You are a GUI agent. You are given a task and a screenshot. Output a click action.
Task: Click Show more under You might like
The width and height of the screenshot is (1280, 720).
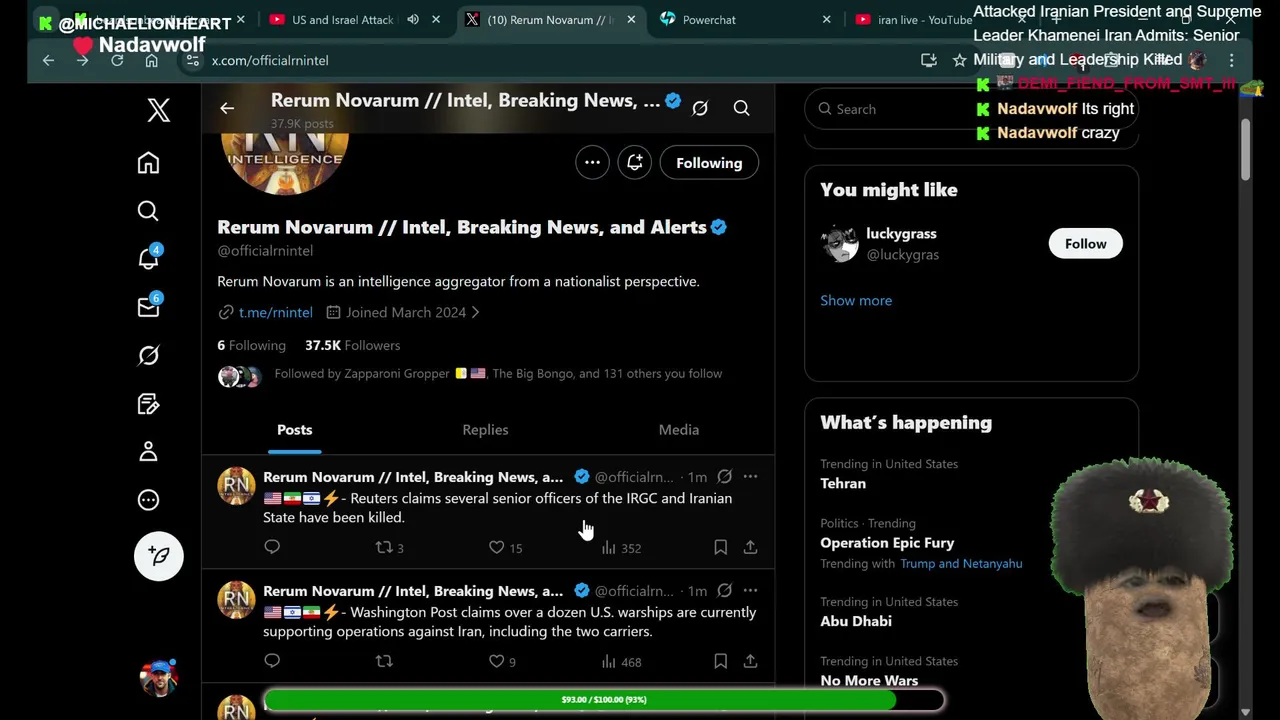856,300
